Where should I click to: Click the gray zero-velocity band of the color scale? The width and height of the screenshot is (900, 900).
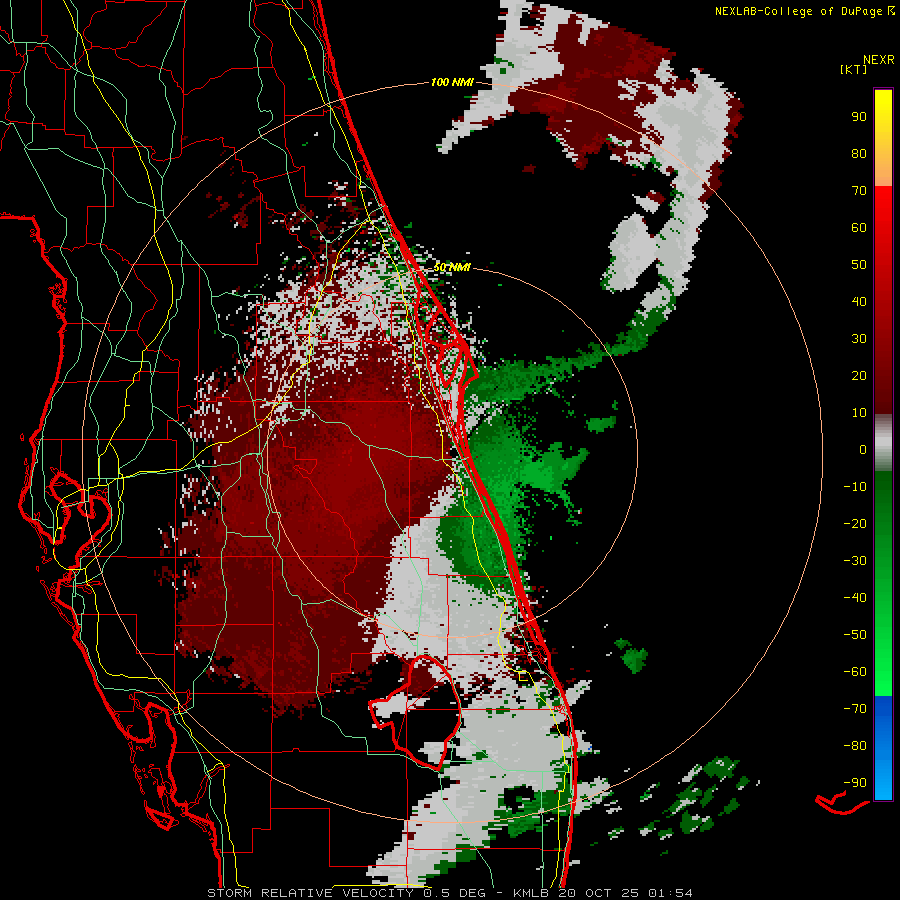coord(883,443)
